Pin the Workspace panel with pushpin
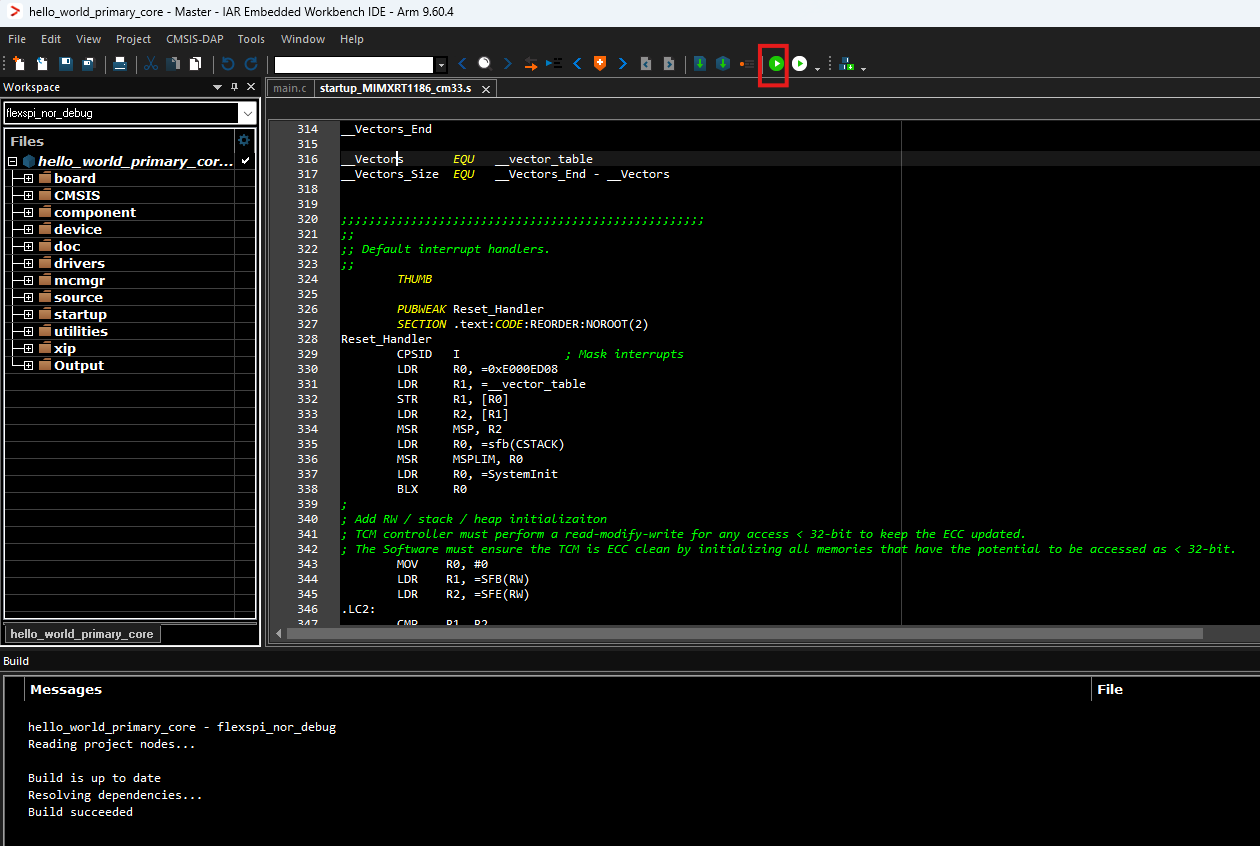This screenshot has height=846, width=1260. (235, 87)
